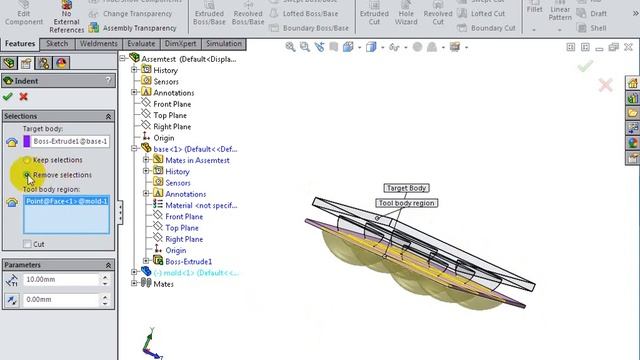Accept Indent with green checkmark in panel
This screenshot has height=360, width=640.
pos(7,97)
